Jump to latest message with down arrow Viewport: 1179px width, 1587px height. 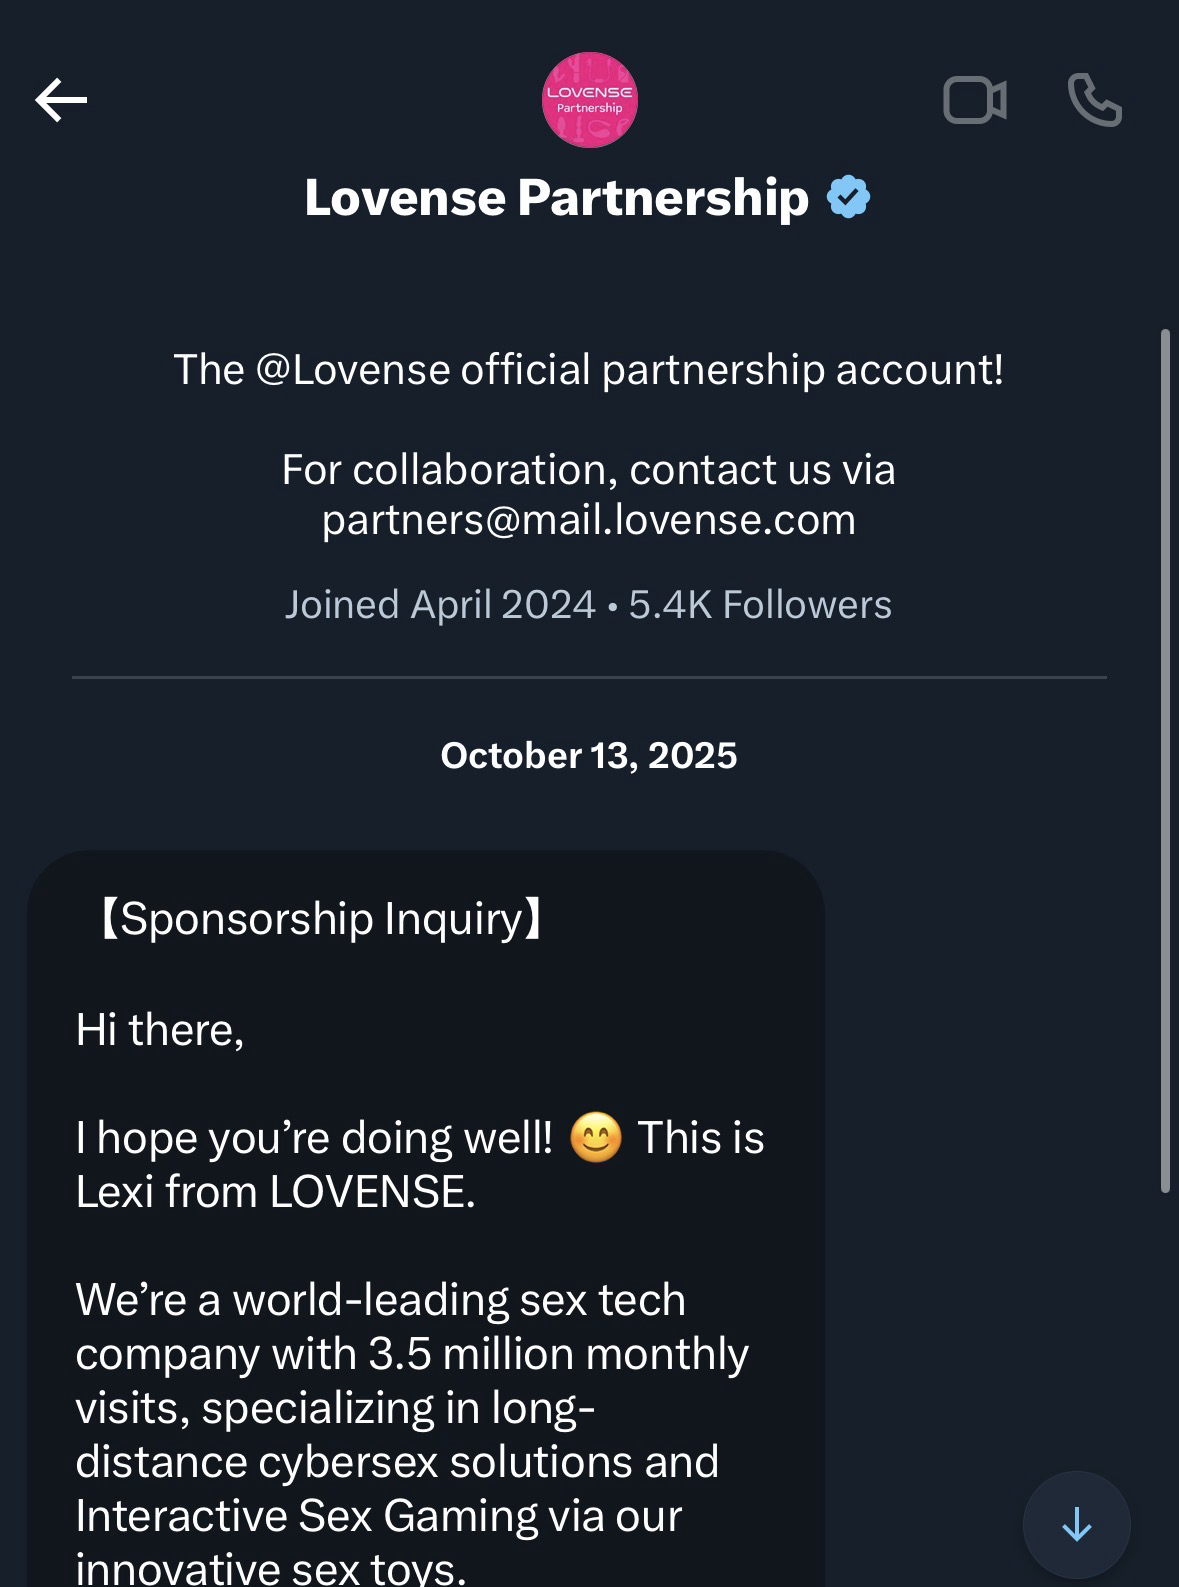(1076, 1525)
